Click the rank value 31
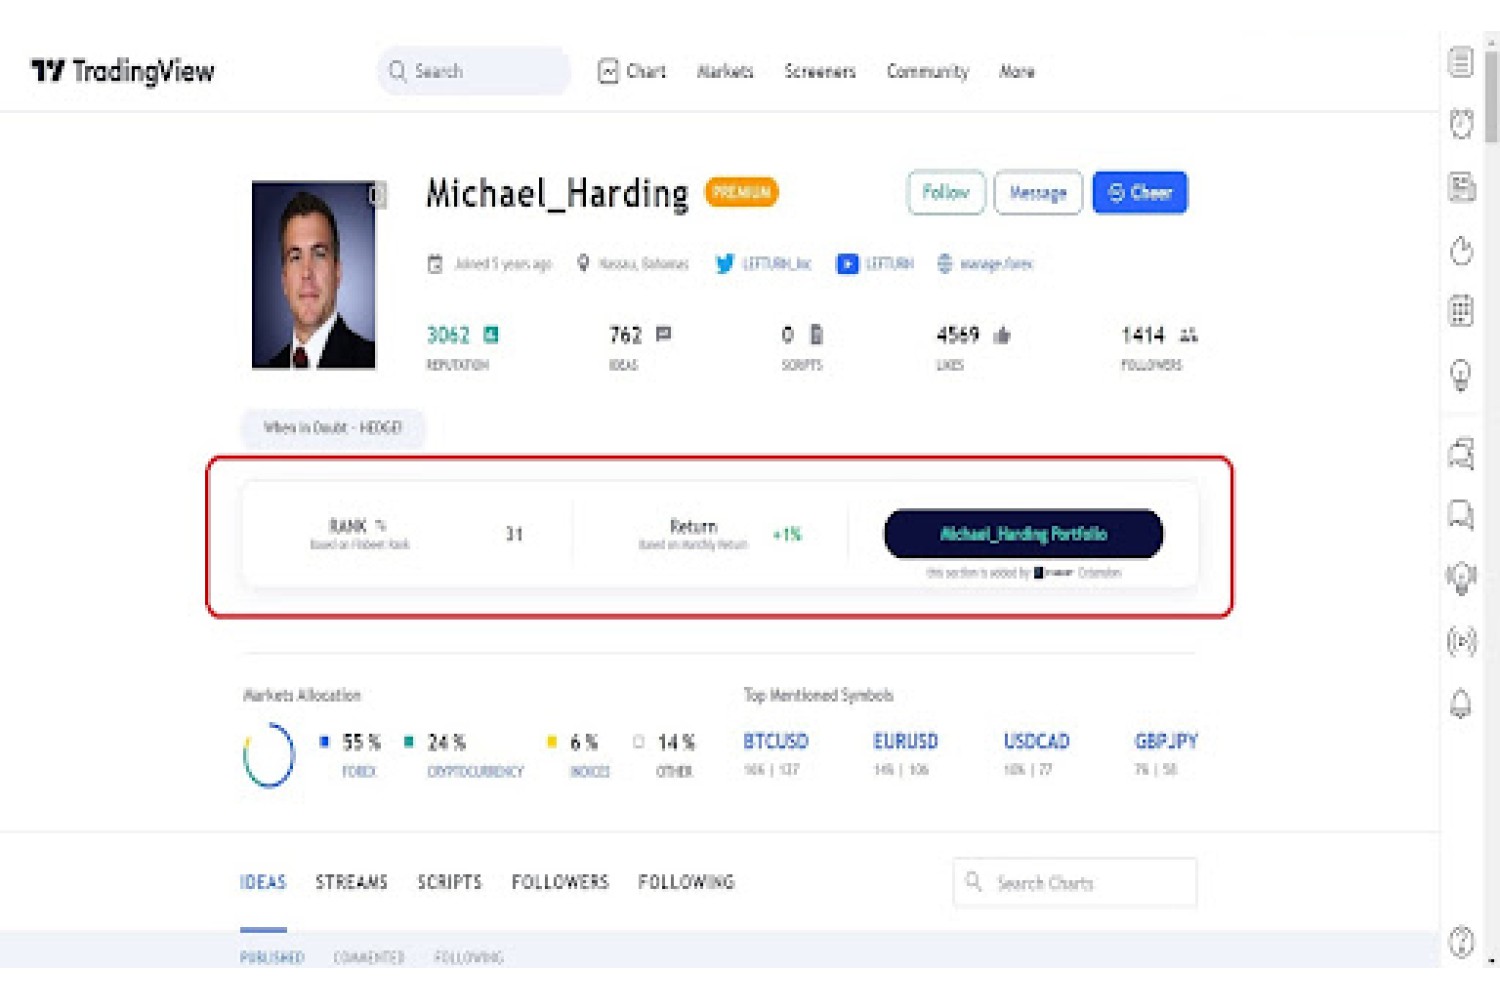The image size is (1500, 1000). (514, 534)
